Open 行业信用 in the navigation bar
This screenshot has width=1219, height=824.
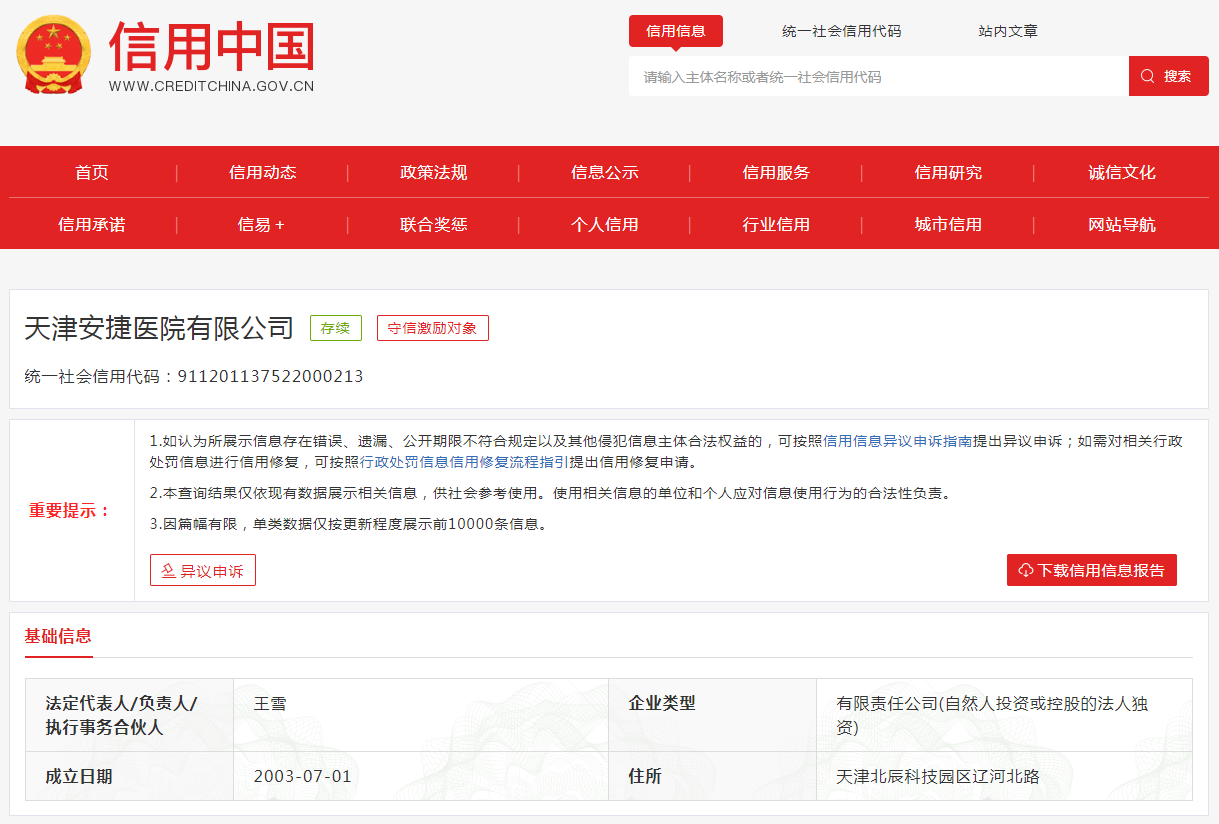point(776,224)
